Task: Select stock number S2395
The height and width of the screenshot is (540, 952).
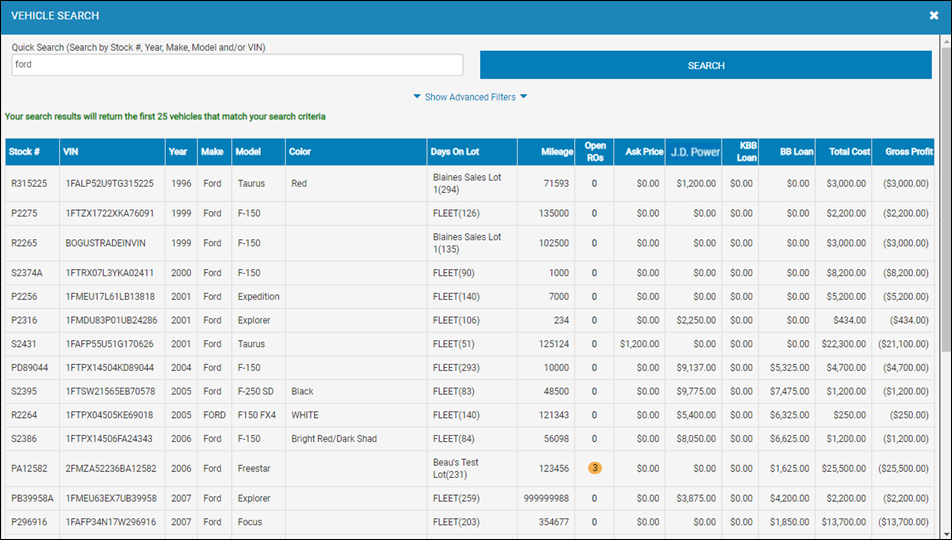Action: pos(24,391)
